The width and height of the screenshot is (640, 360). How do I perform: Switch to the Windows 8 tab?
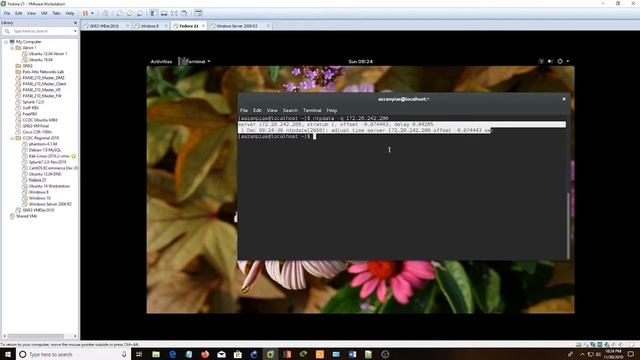150,26
